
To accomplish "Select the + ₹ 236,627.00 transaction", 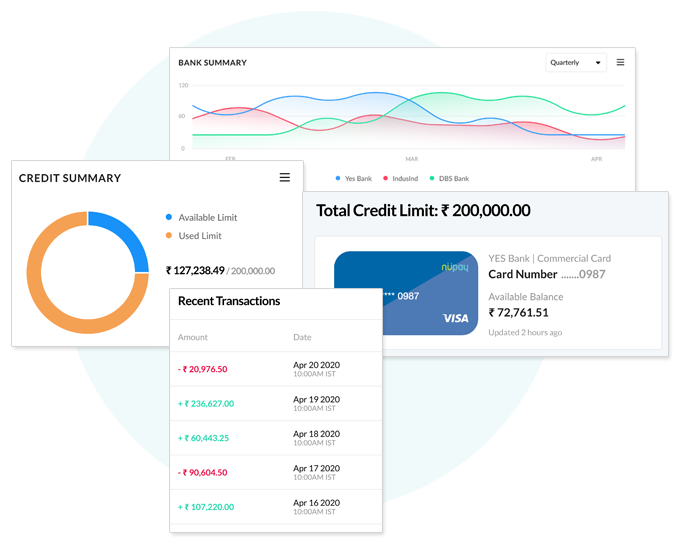I will pyautogui.click(x=276, y=404).
